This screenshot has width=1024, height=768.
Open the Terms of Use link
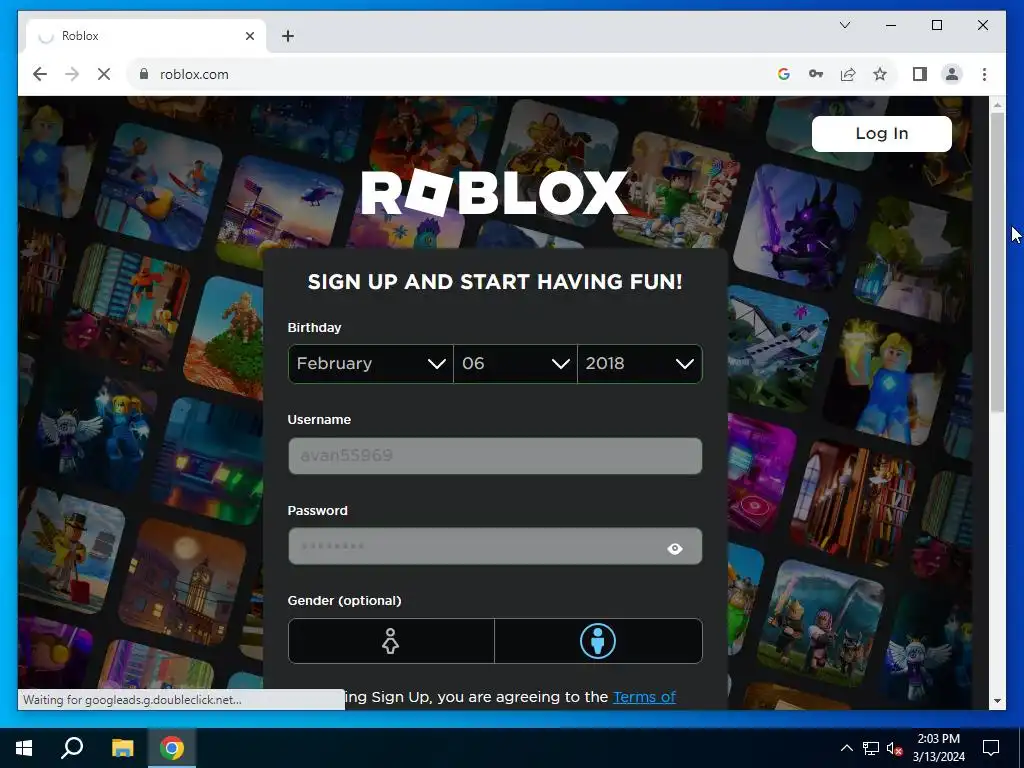(644, 697)
